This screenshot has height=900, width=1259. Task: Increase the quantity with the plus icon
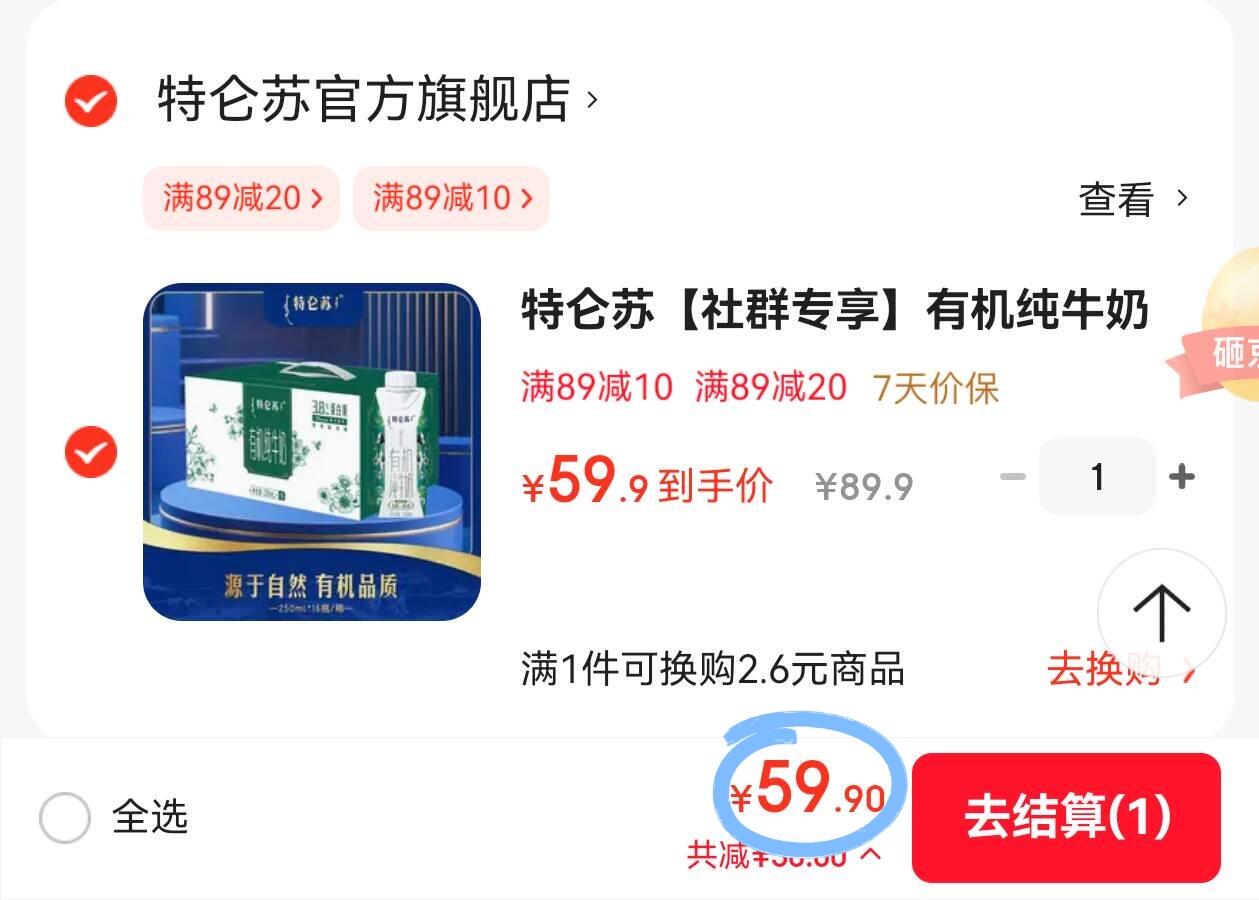point(1182,476)
